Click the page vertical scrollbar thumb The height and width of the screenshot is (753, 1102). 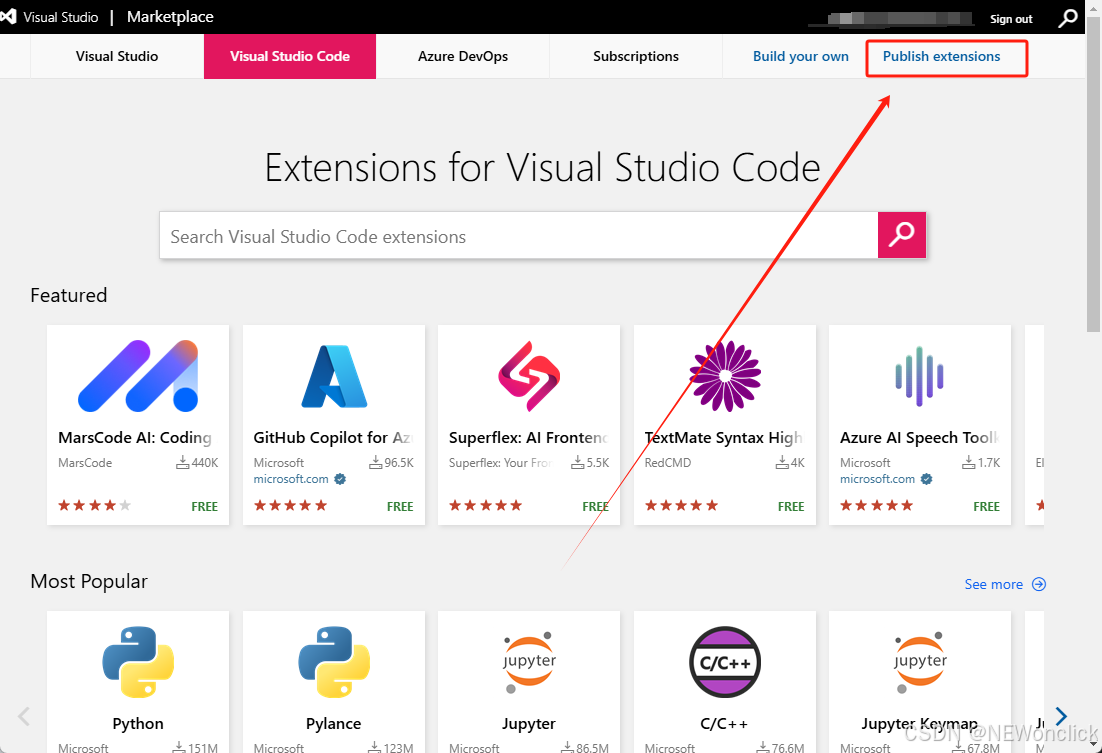tap(1093, 172)
